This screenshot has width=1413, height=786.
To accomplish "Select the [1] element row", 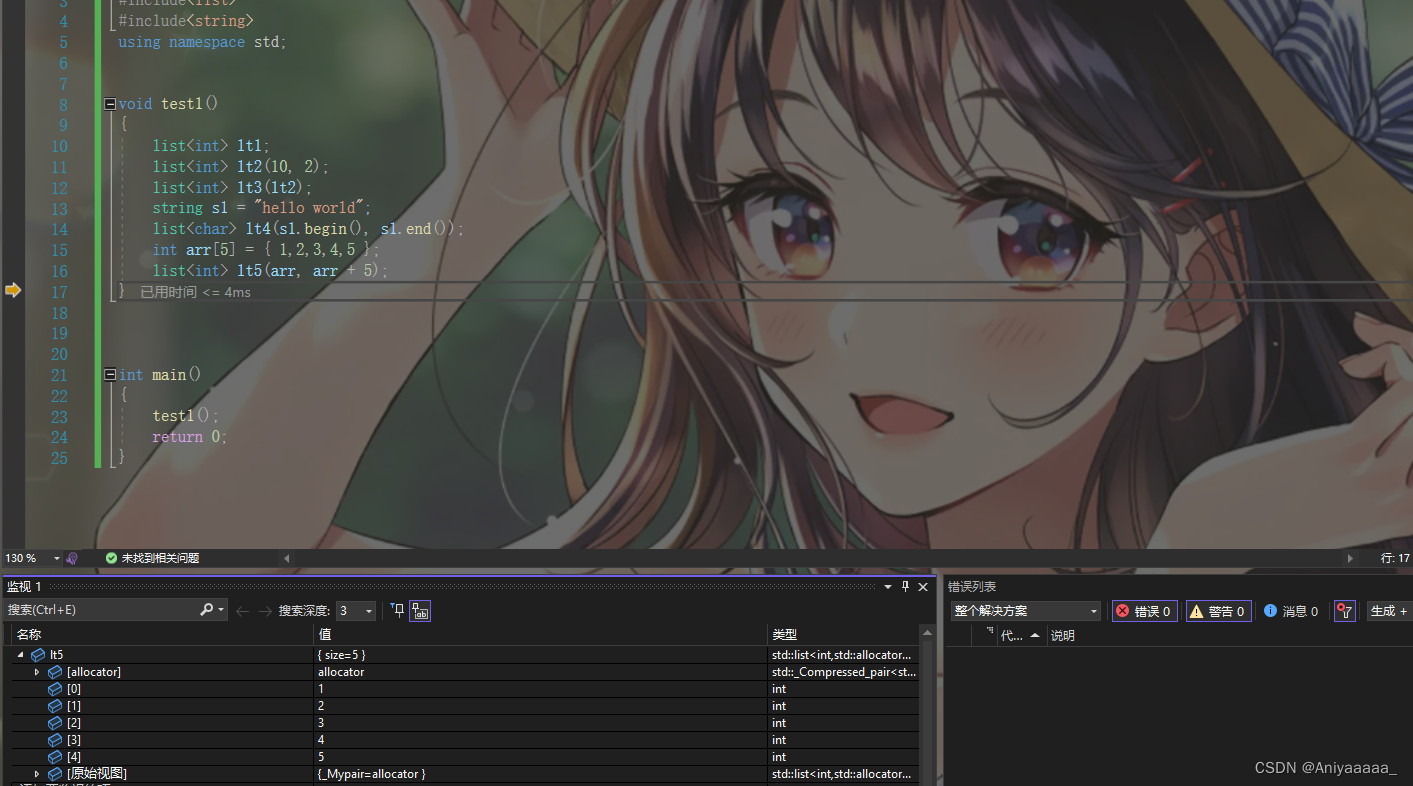I will [465, 706].
